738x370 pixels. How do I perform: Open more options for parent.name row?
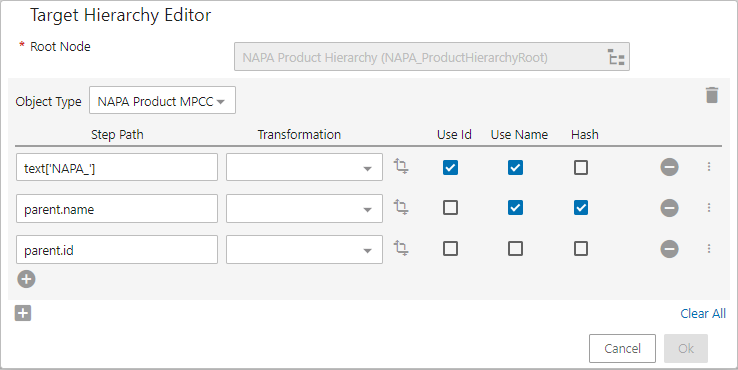coord(709,208)
